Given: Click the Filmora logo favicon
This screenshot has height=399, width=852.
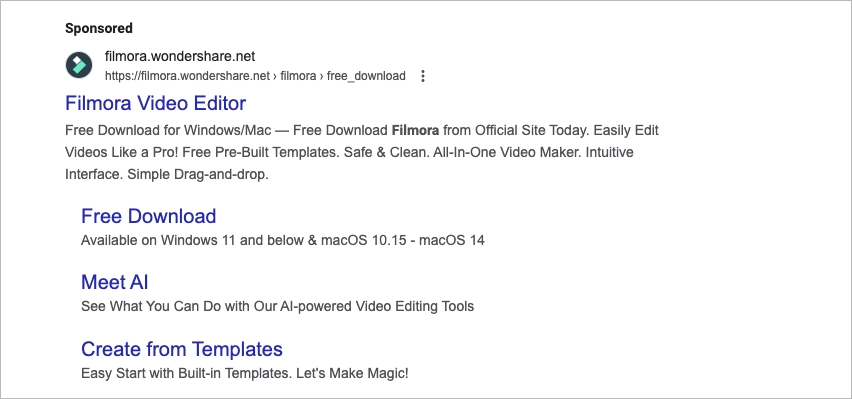Looking at the screenshot, I should [x=79, y=65].
